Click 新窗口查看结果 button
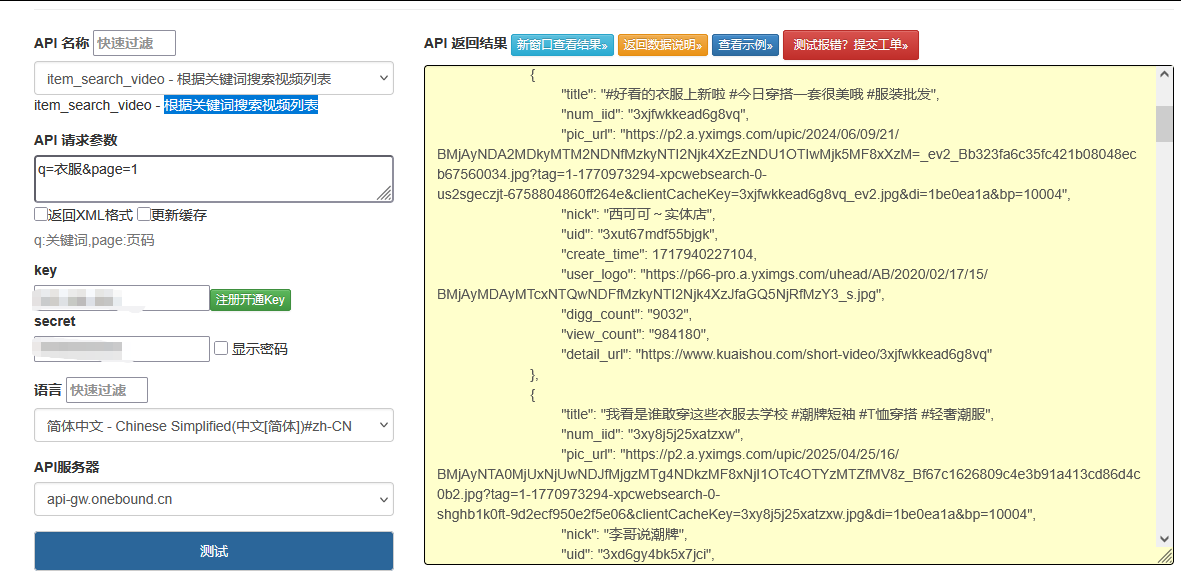Viewport: 1181px width, 587px height. [x=563, y=45]
